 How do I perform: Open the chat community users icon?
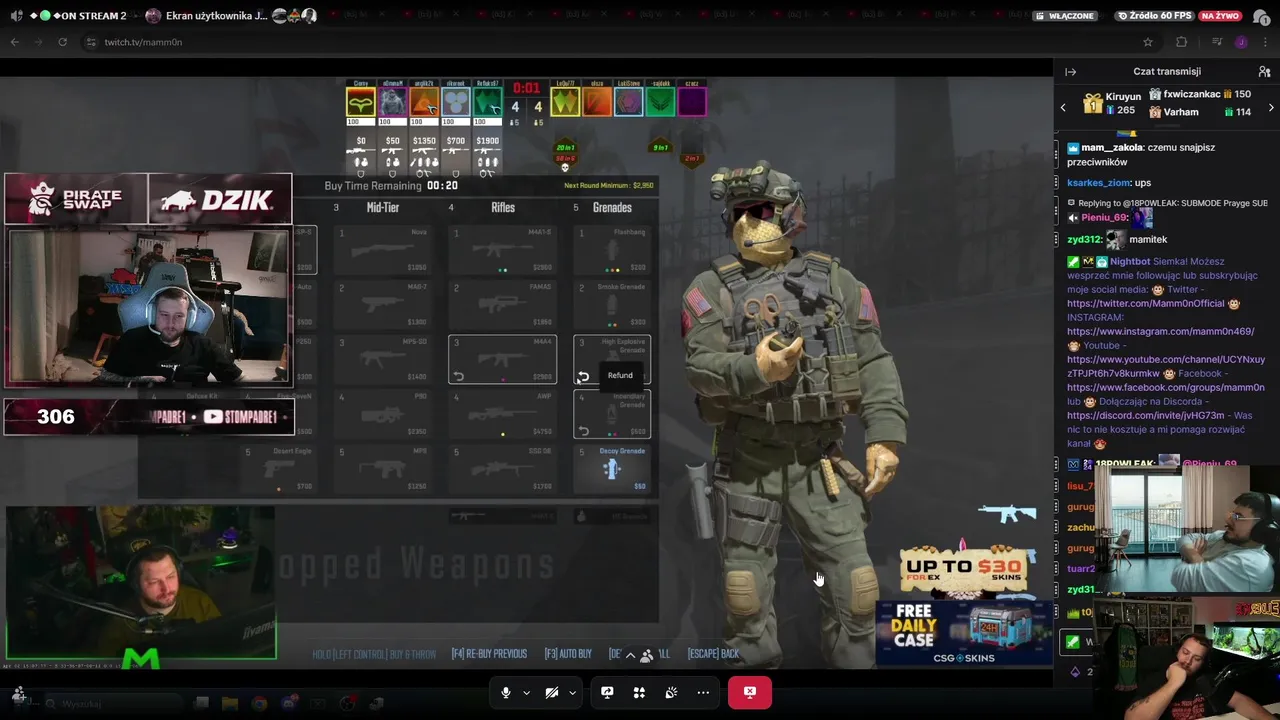pyautogui.click(x=1264, y=72)
